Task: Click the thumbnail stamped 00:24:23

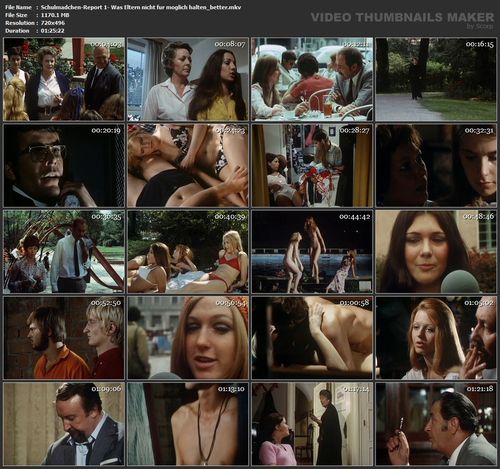Action: tap(188, 166)
